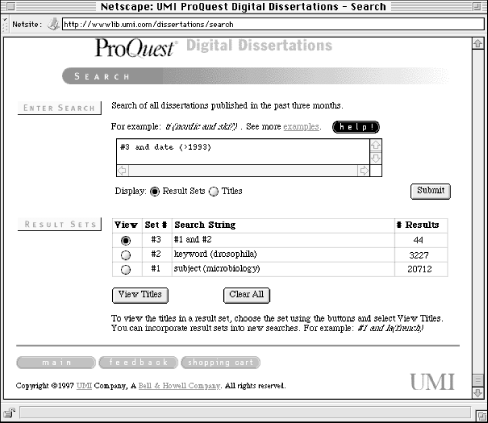Open the main navigation tab

tap(56, 362)
